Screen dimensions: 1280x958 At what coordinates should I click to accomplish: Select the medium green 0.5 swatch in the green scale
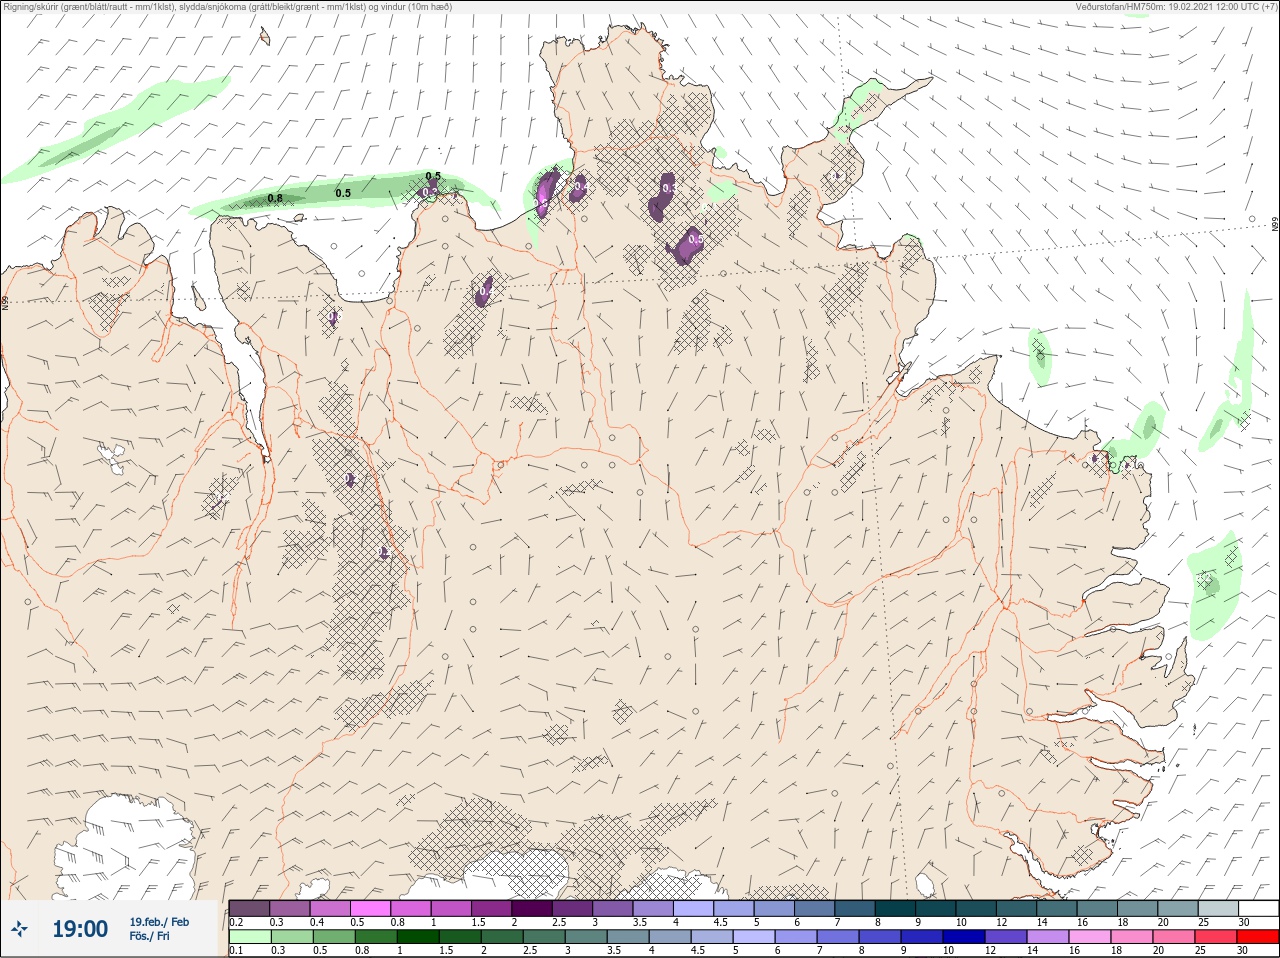333,937
